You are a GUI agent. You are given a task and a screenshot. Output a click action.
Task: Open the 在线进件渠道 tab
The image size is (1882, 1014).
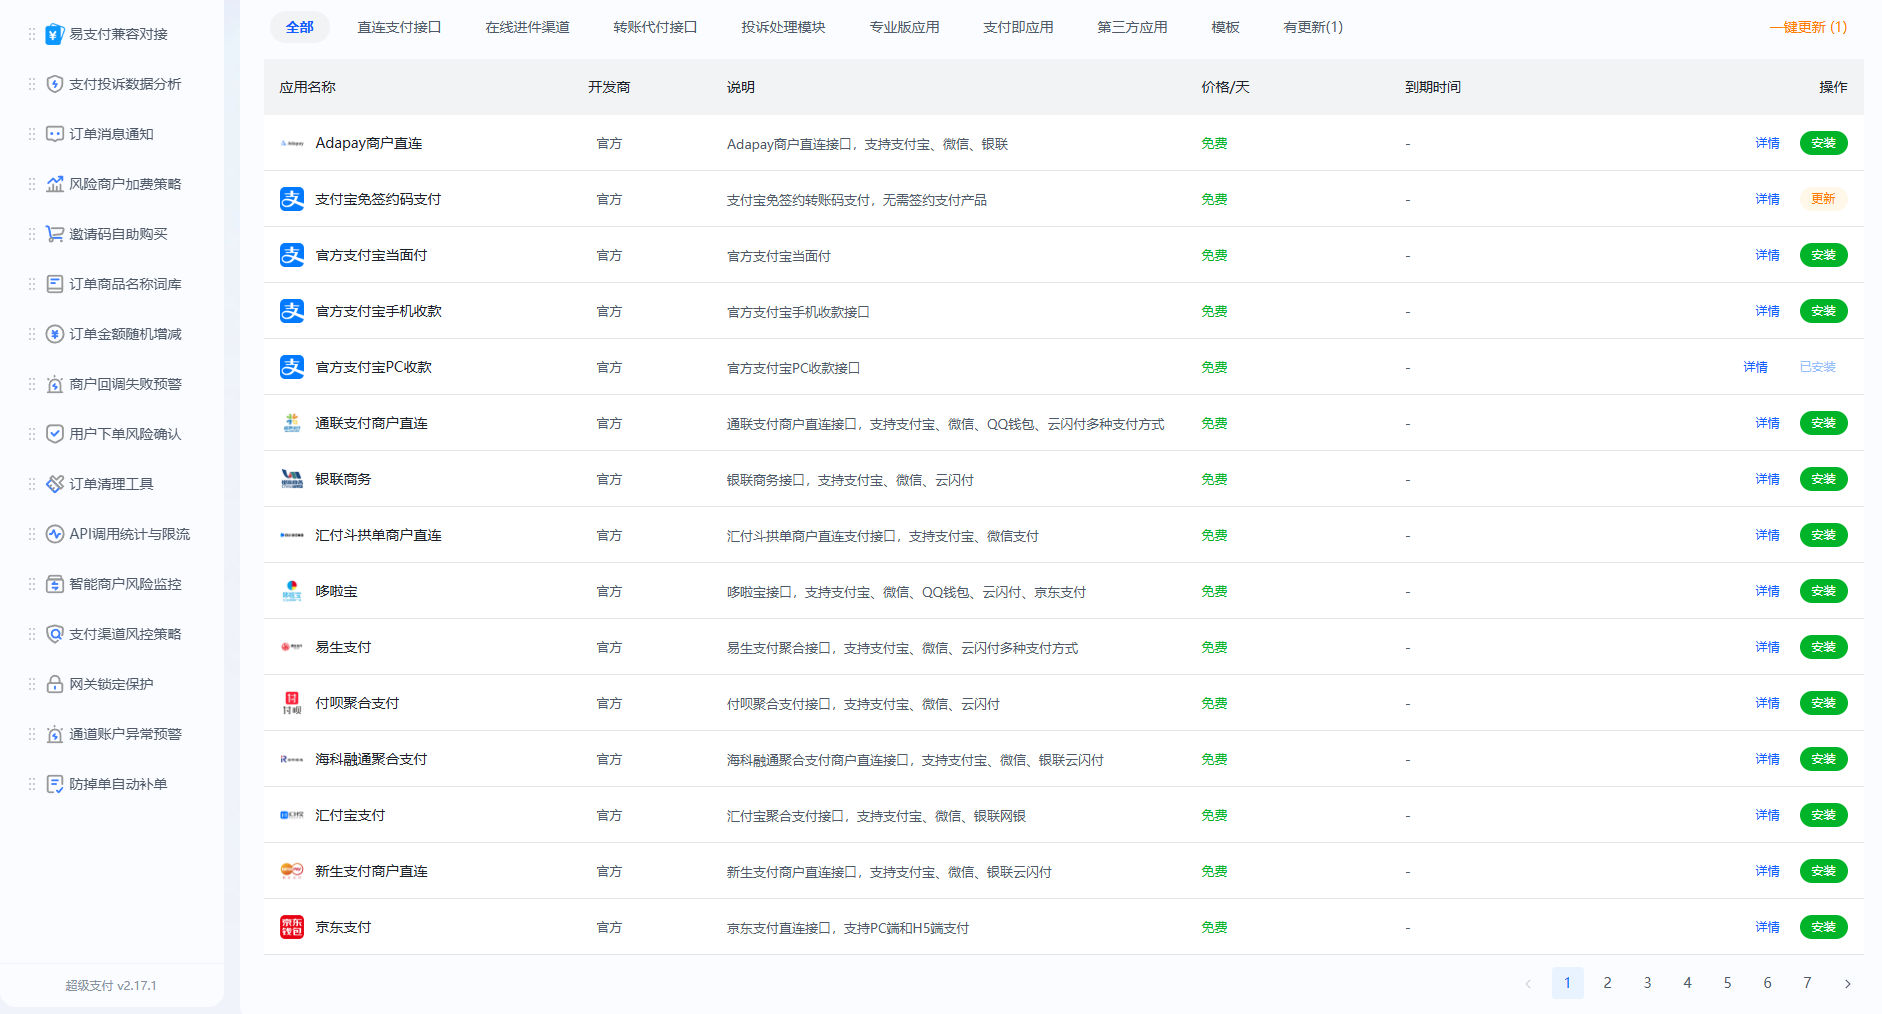pyautogui.click(x=527, y=27)
